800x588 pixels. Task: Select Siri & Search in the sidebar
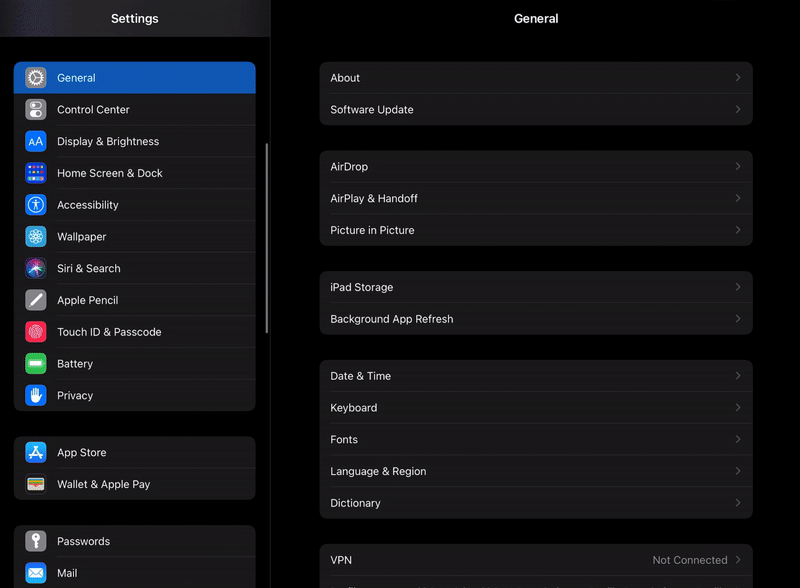135,268
